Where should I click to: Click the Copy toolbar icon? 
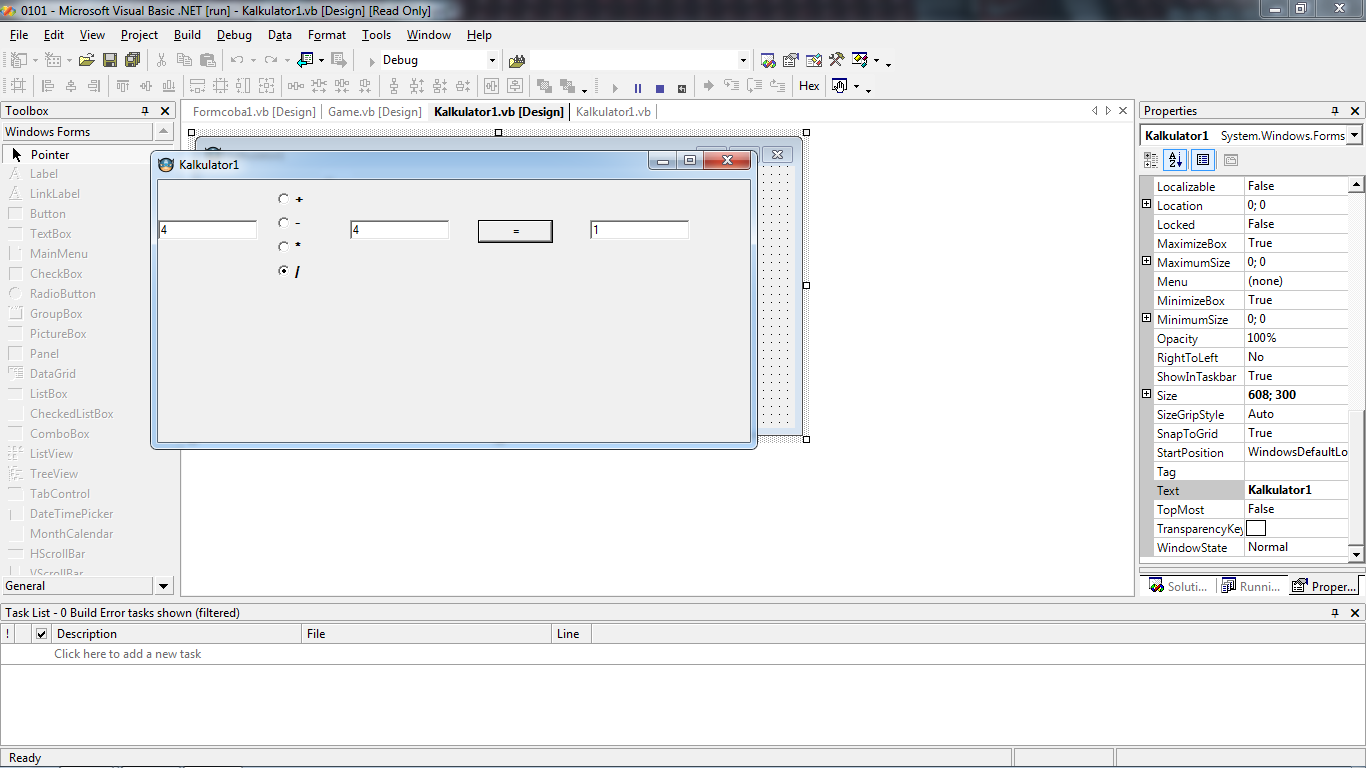[185, 60]
